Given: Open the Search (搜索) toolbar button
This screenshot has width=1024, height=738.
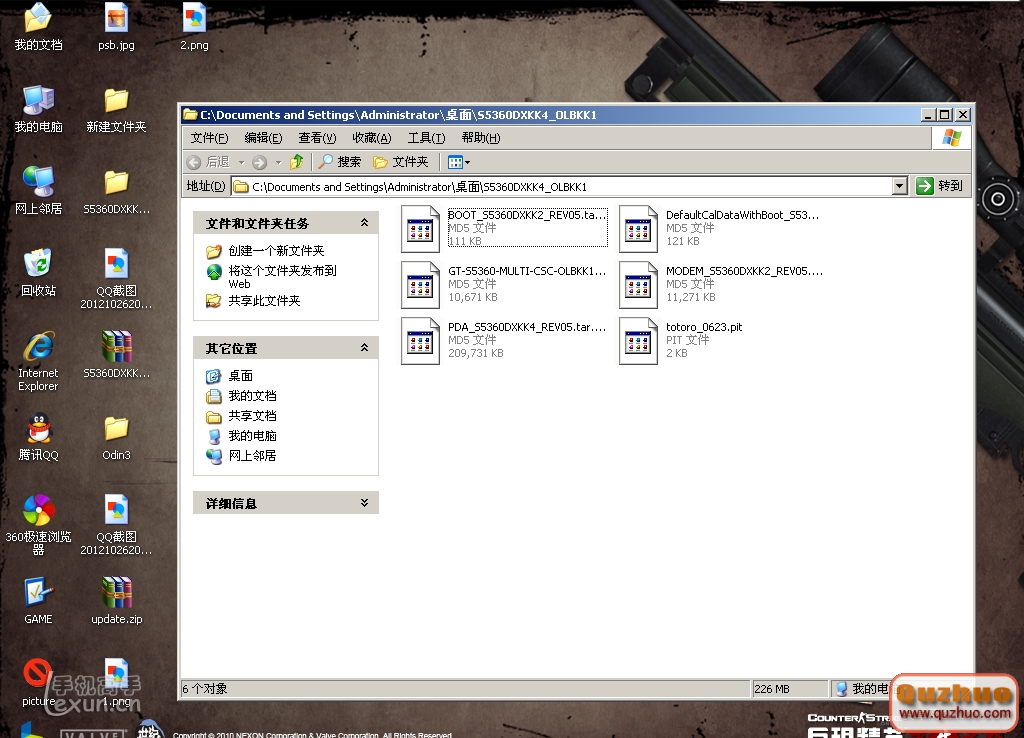Looking at the screenshot, I should (x=340, y=161).
